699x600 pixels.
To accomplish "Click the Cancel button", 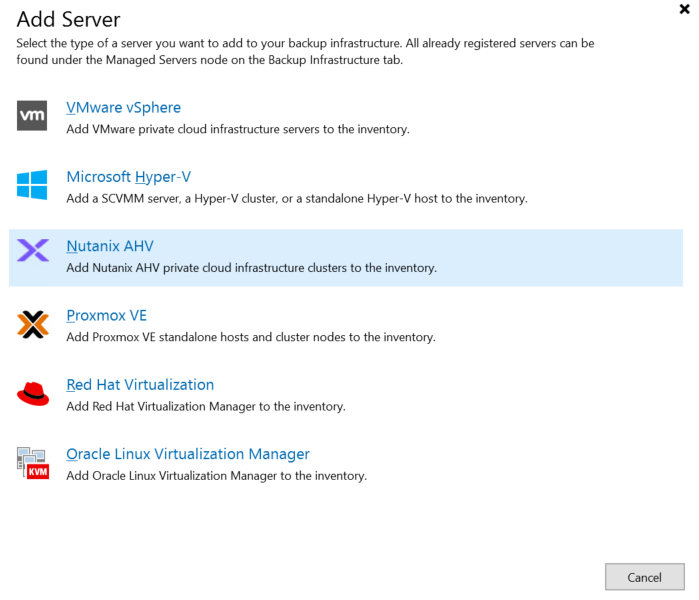I will coord(644,577).
